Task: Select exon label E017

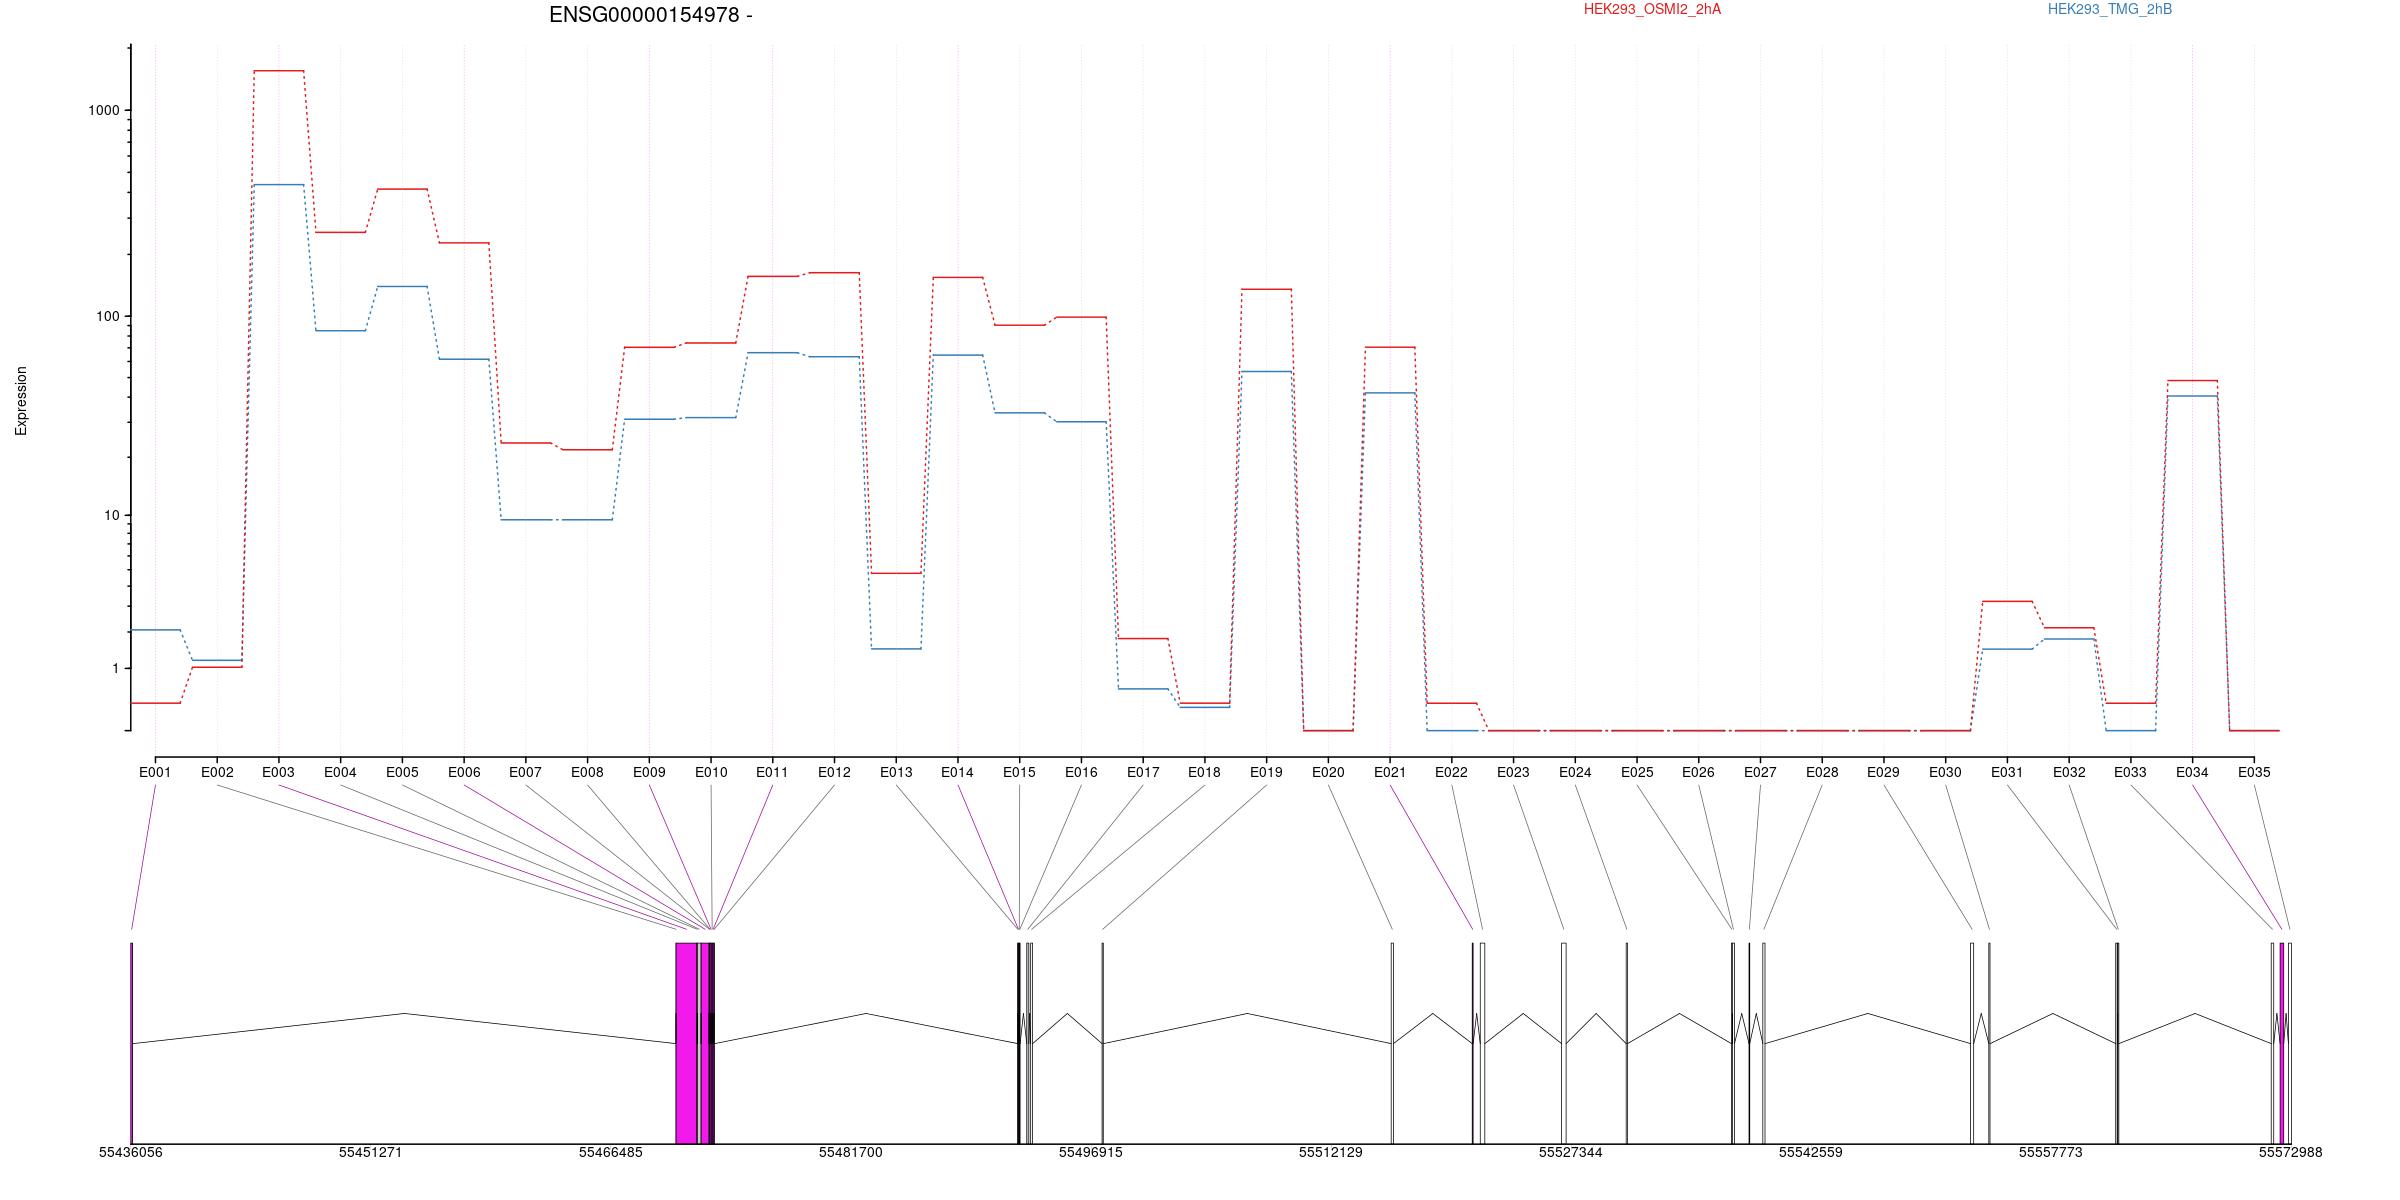Action: point(1143,772)
